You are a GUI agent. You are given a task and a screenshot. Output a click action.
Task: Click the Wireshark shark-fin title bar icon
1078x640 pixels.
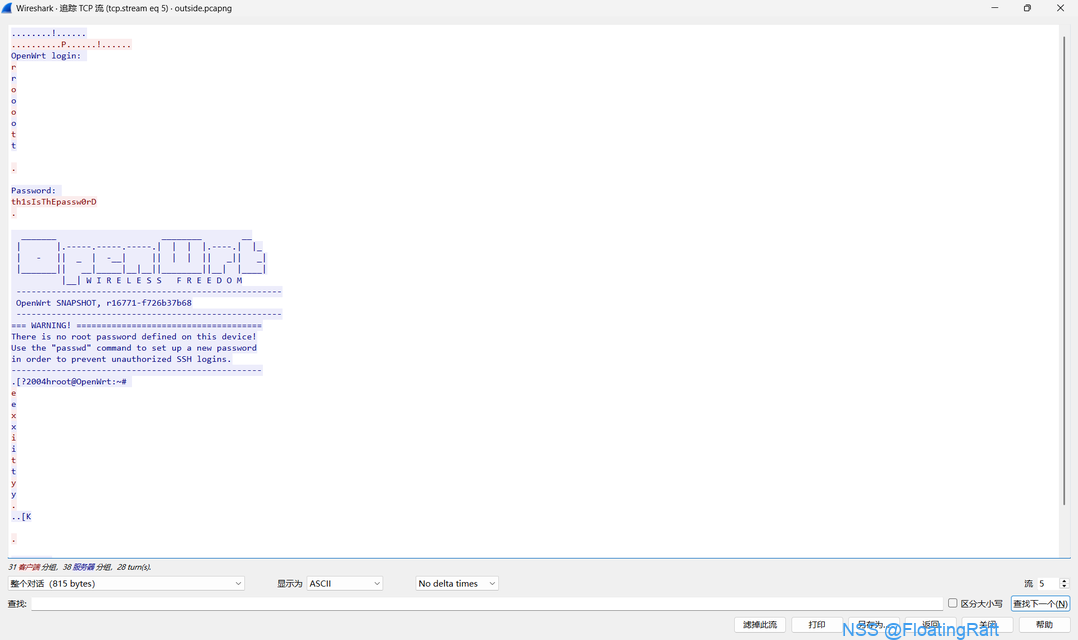7,8
